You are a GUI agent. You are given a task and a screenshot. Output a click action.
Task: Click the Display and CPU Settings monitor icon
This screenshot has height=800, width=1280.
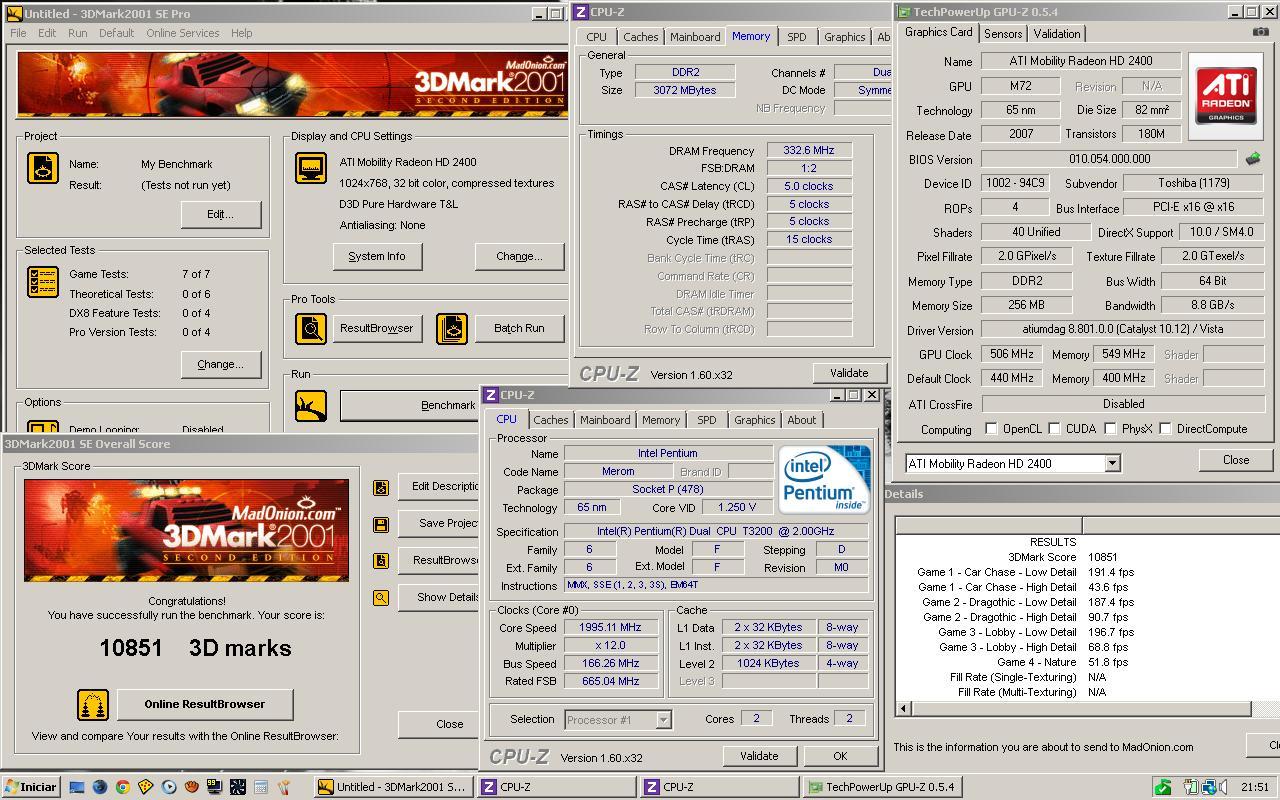click(x=311, y=168)
